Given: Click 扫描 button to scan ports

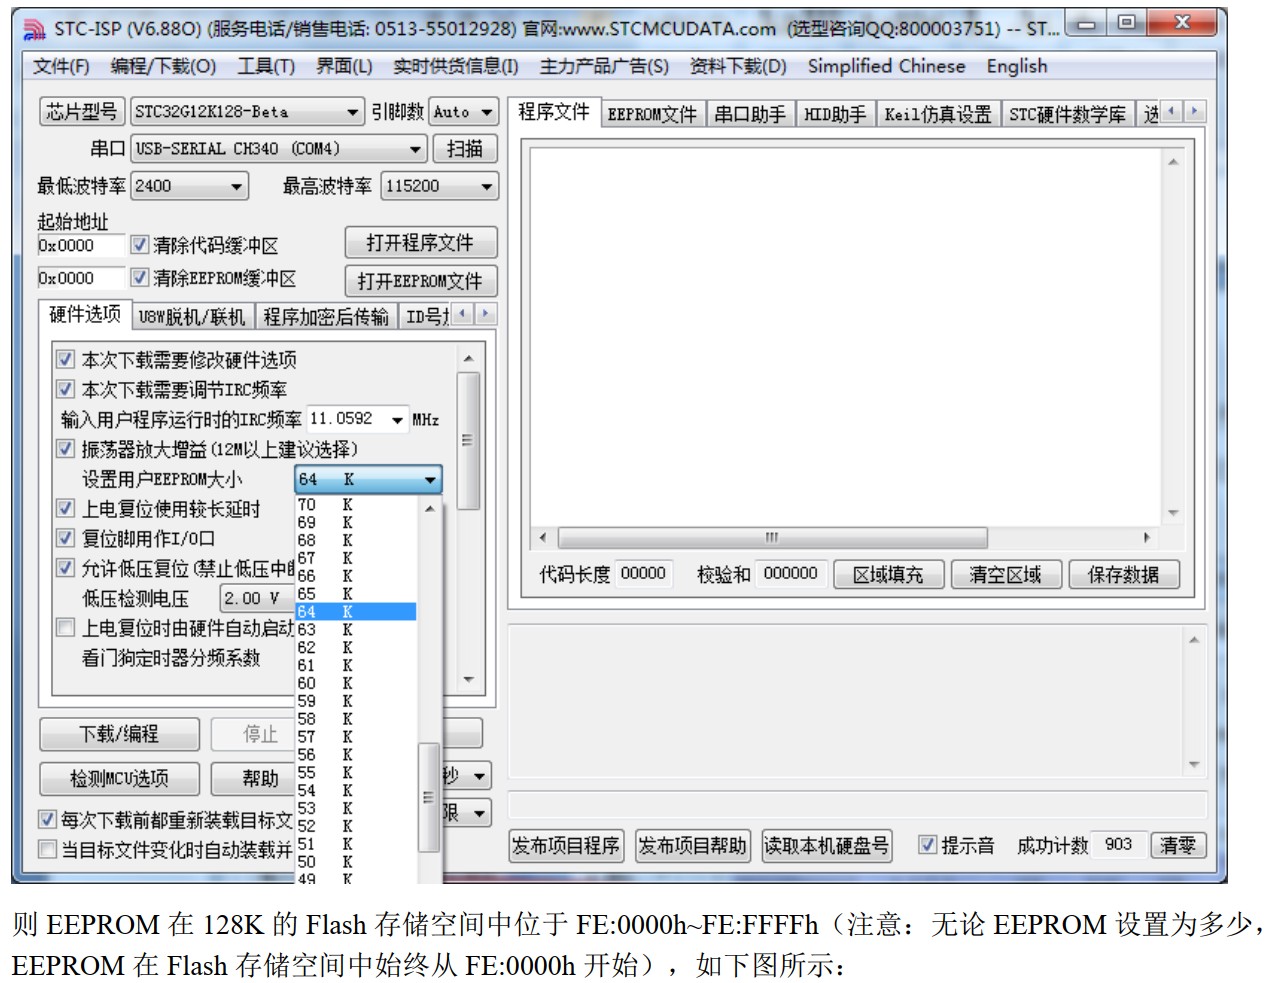Looking at the screenshot, I should coord(464,149).
